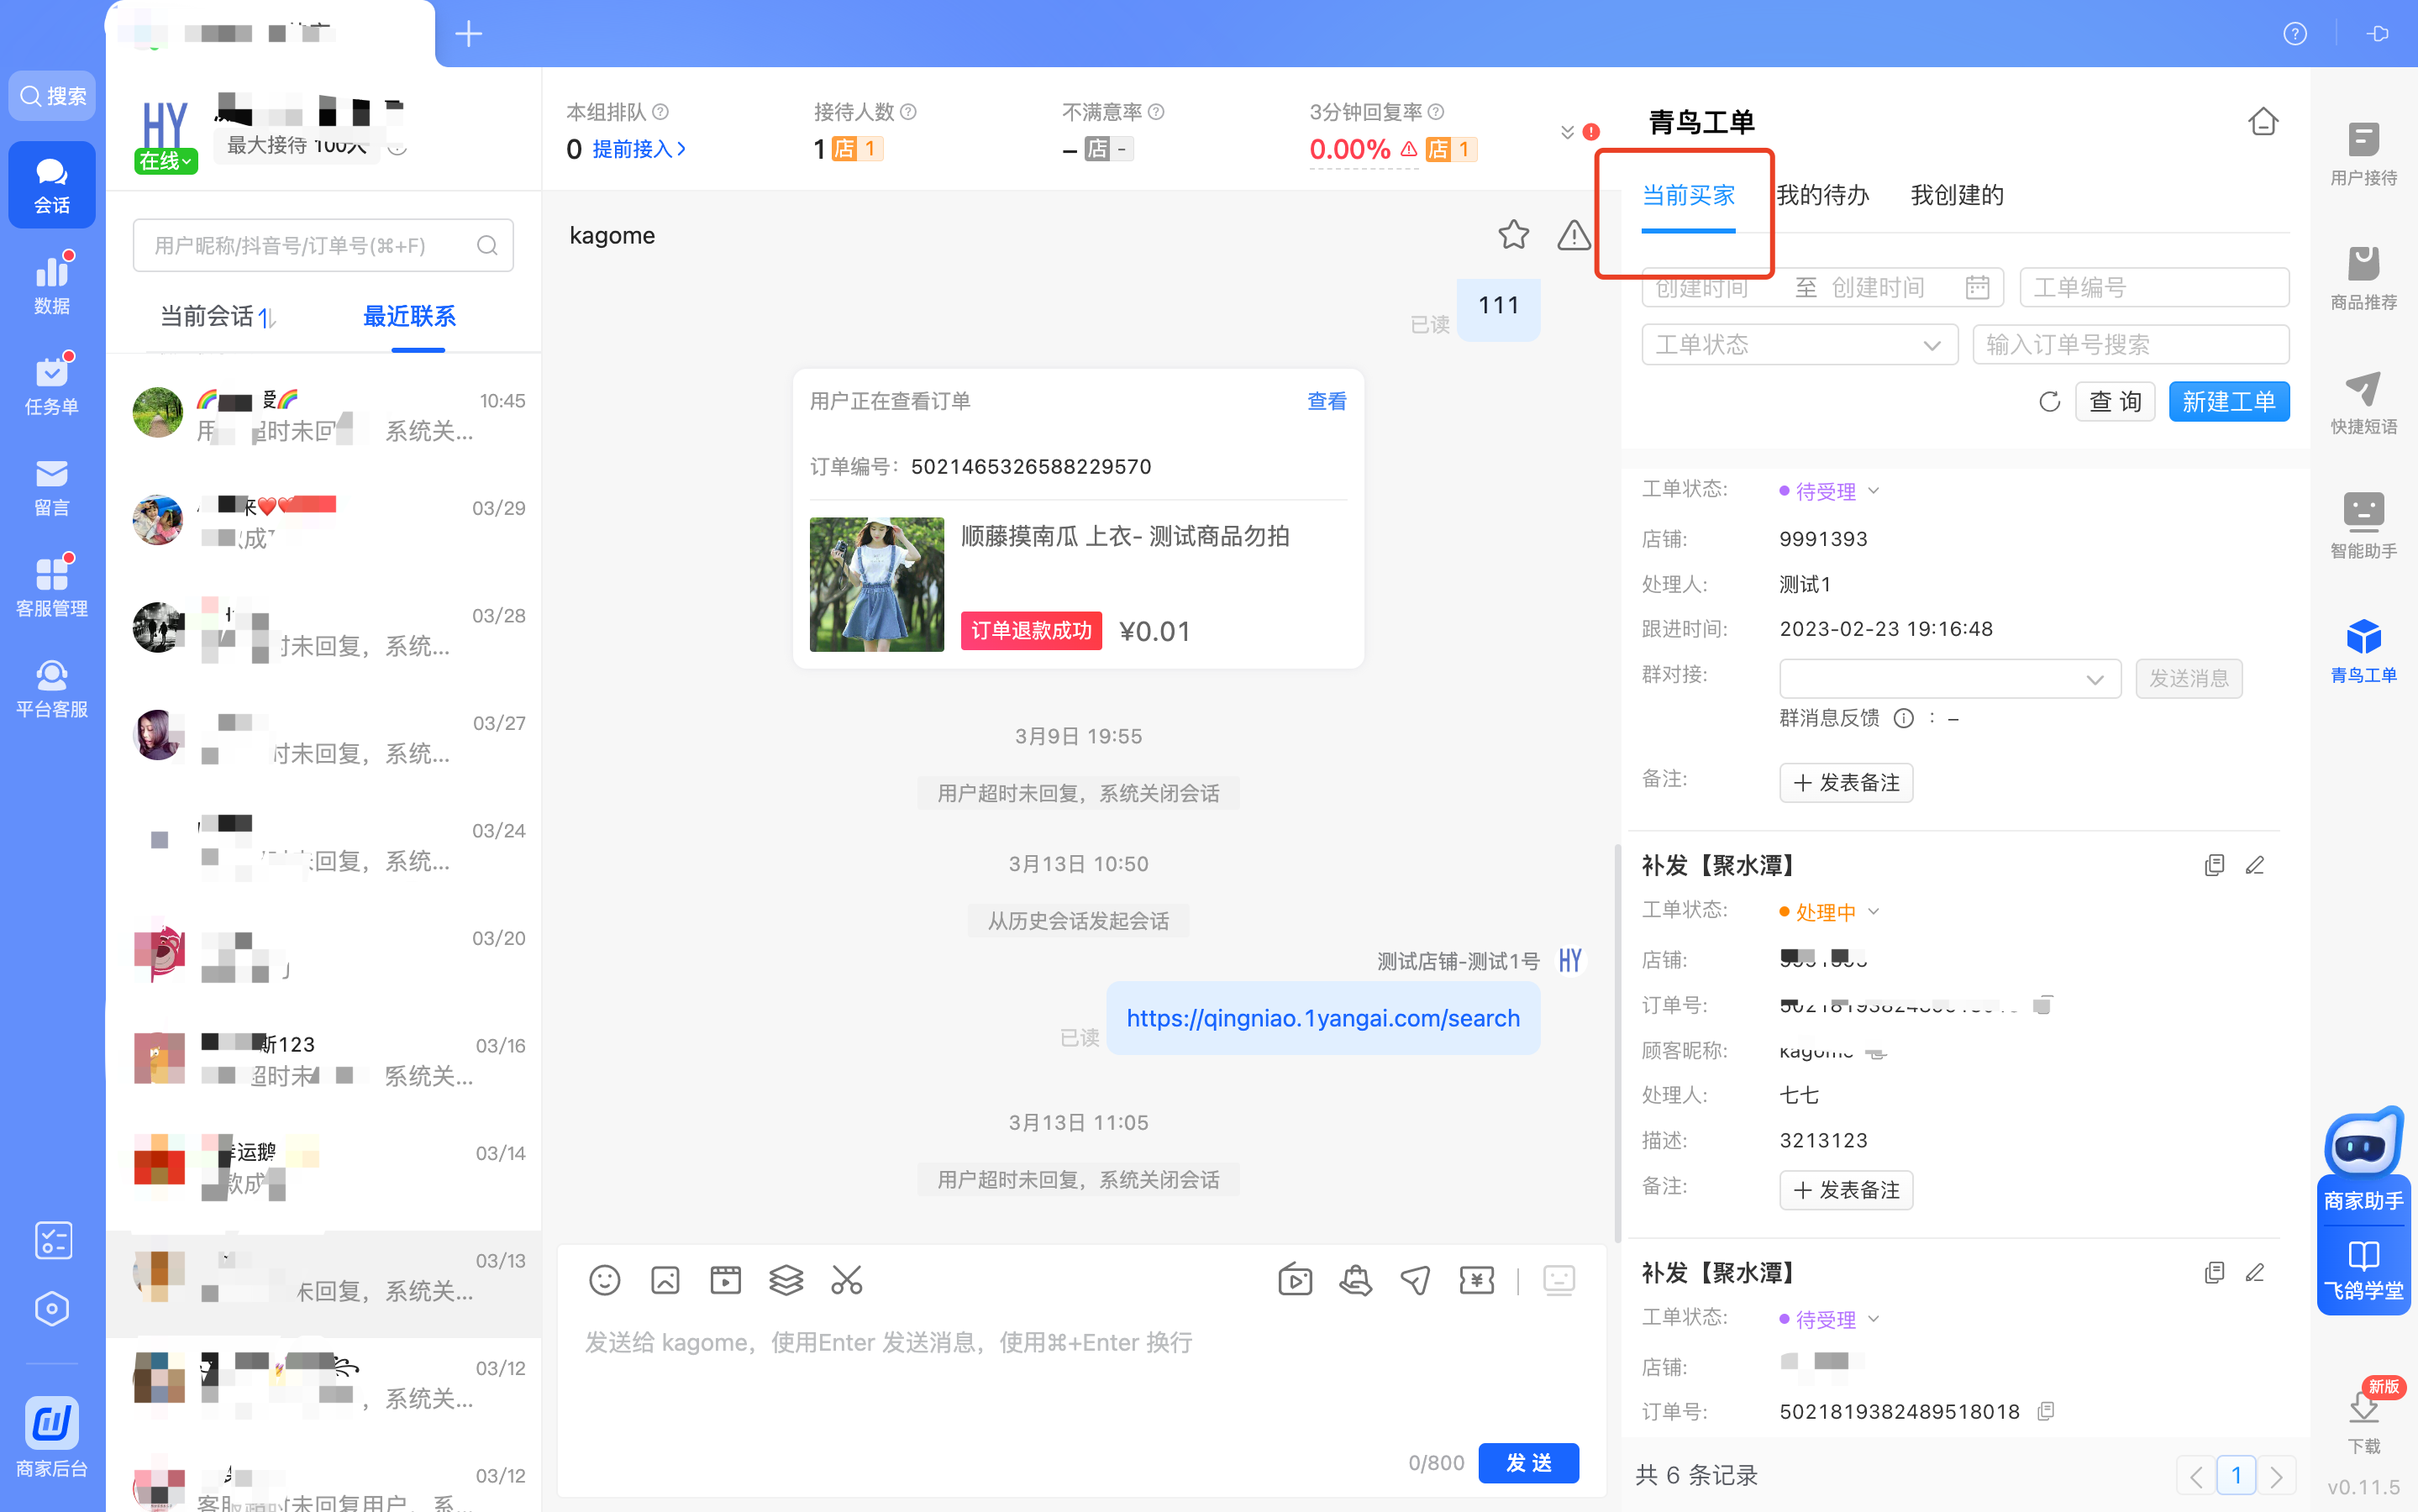
Task: Copy order number 5021819382489518018
Action: pos(2046,1411)
